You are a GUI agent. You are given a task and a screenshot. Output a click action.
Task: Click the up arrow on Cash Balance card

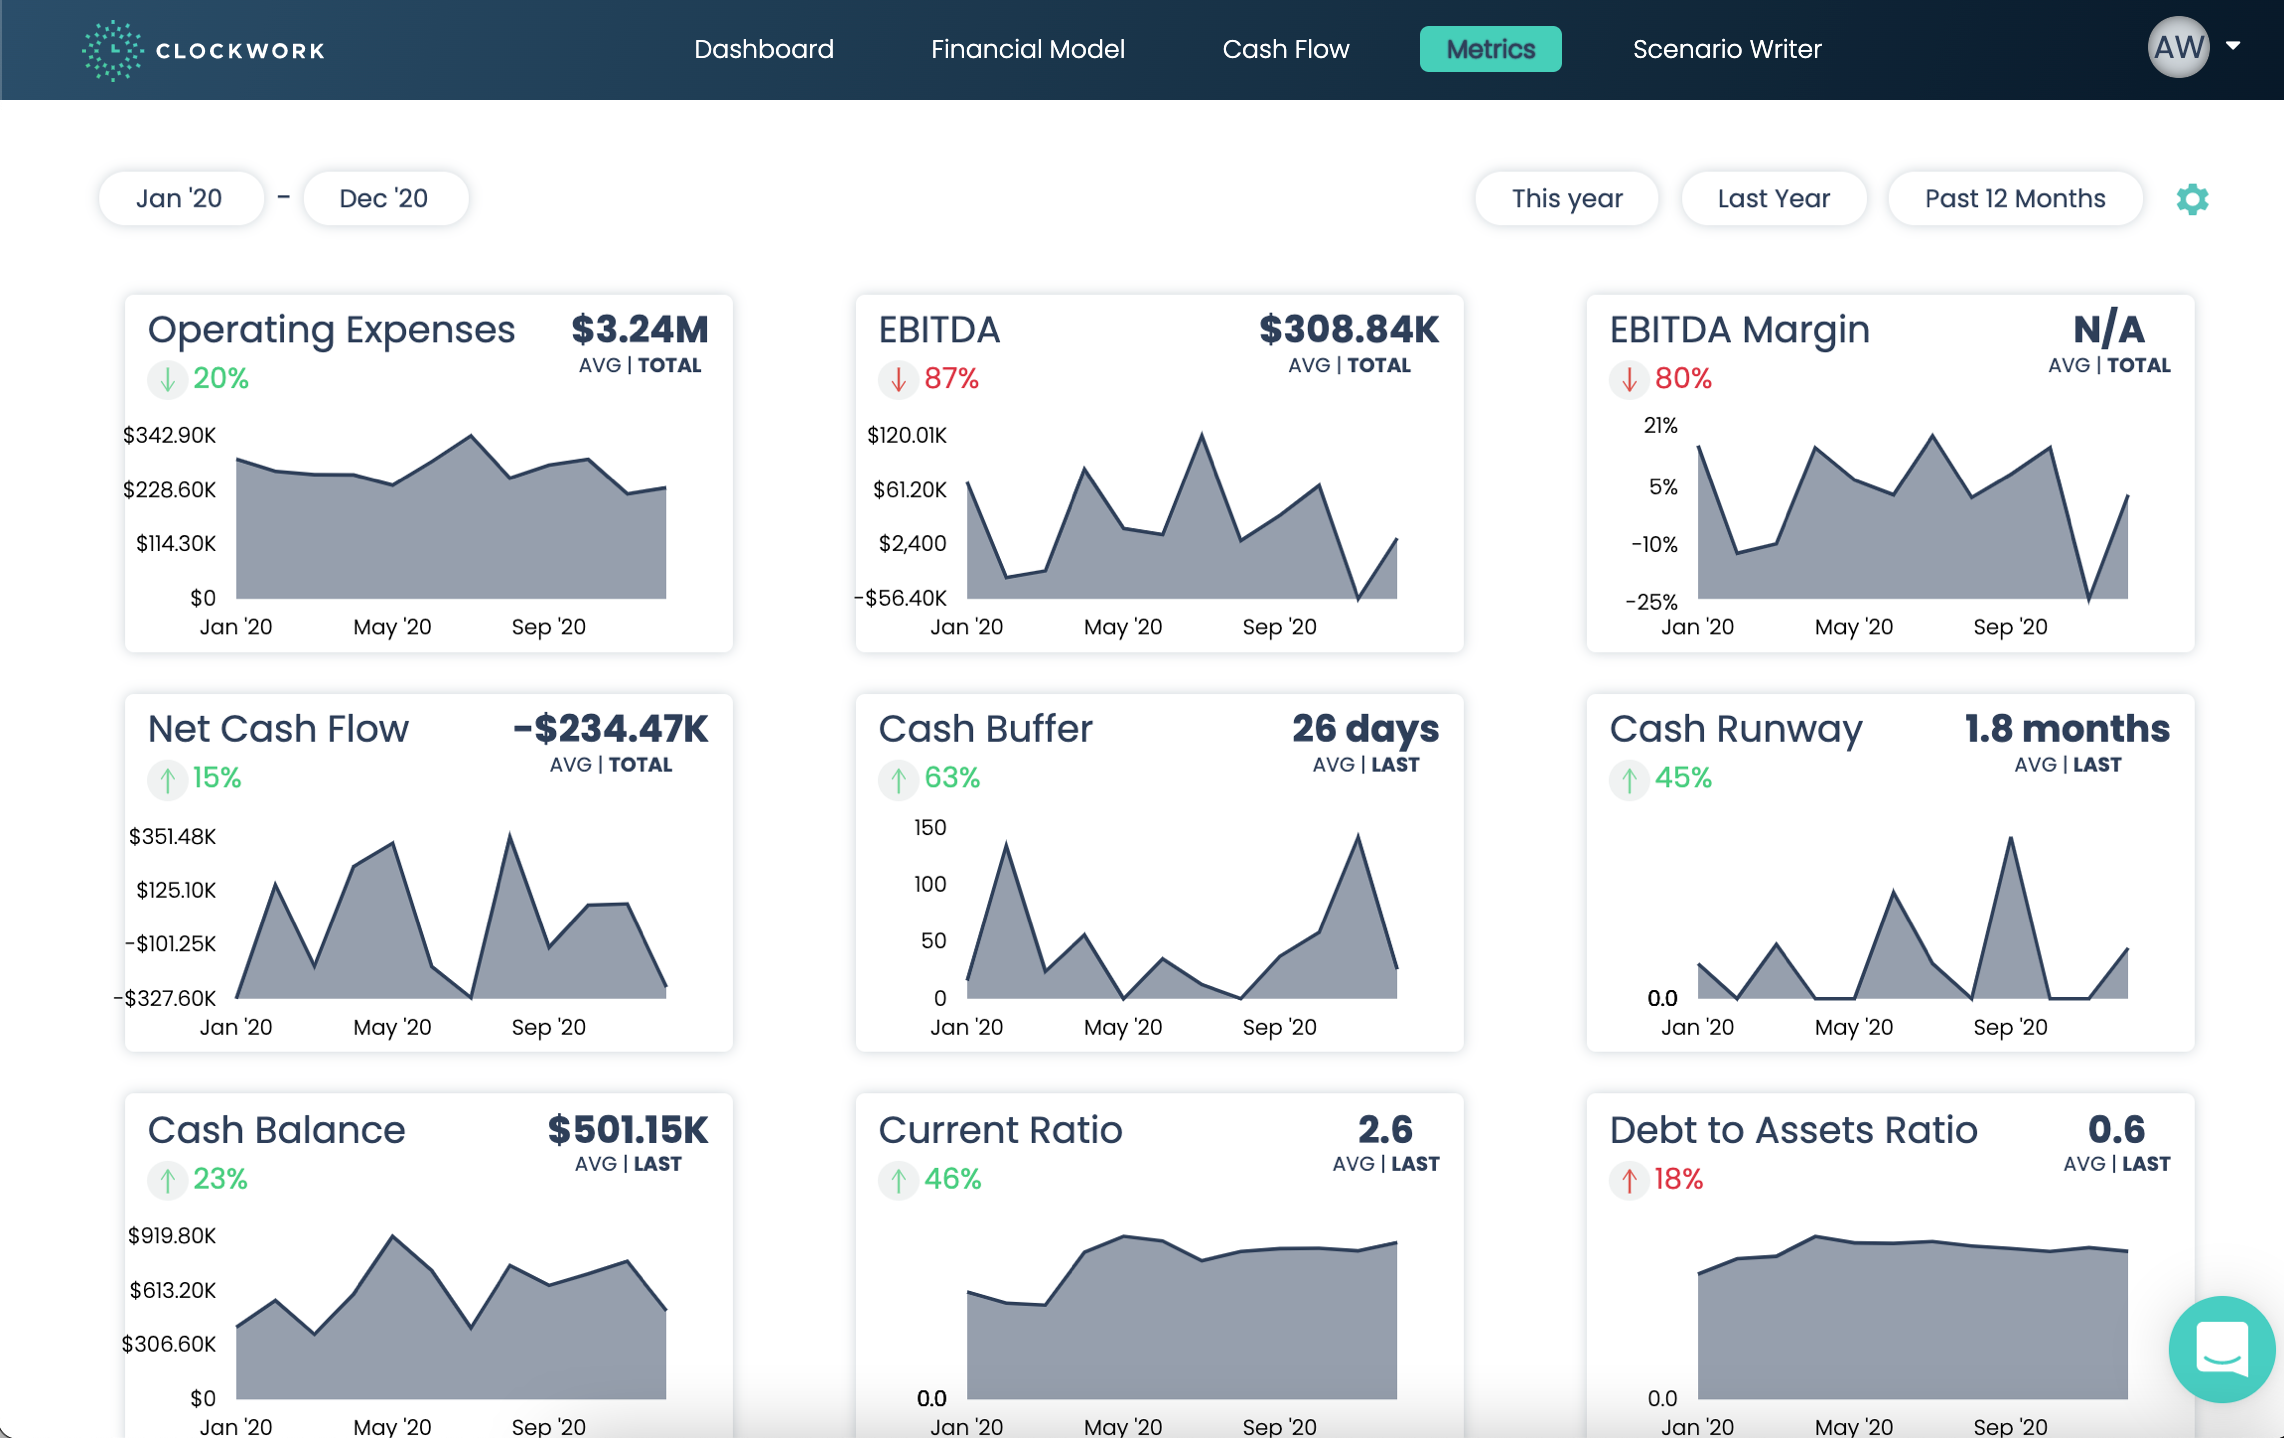pyautogui.click(x=167, y=1181)
